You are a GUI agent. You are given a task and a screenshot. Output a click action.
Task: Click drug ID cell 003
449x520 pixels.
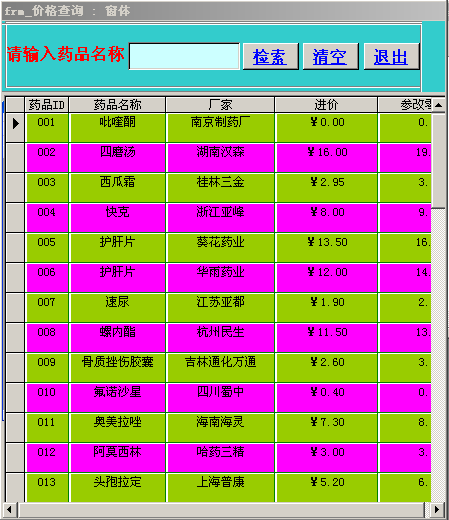tap(47, 188)
